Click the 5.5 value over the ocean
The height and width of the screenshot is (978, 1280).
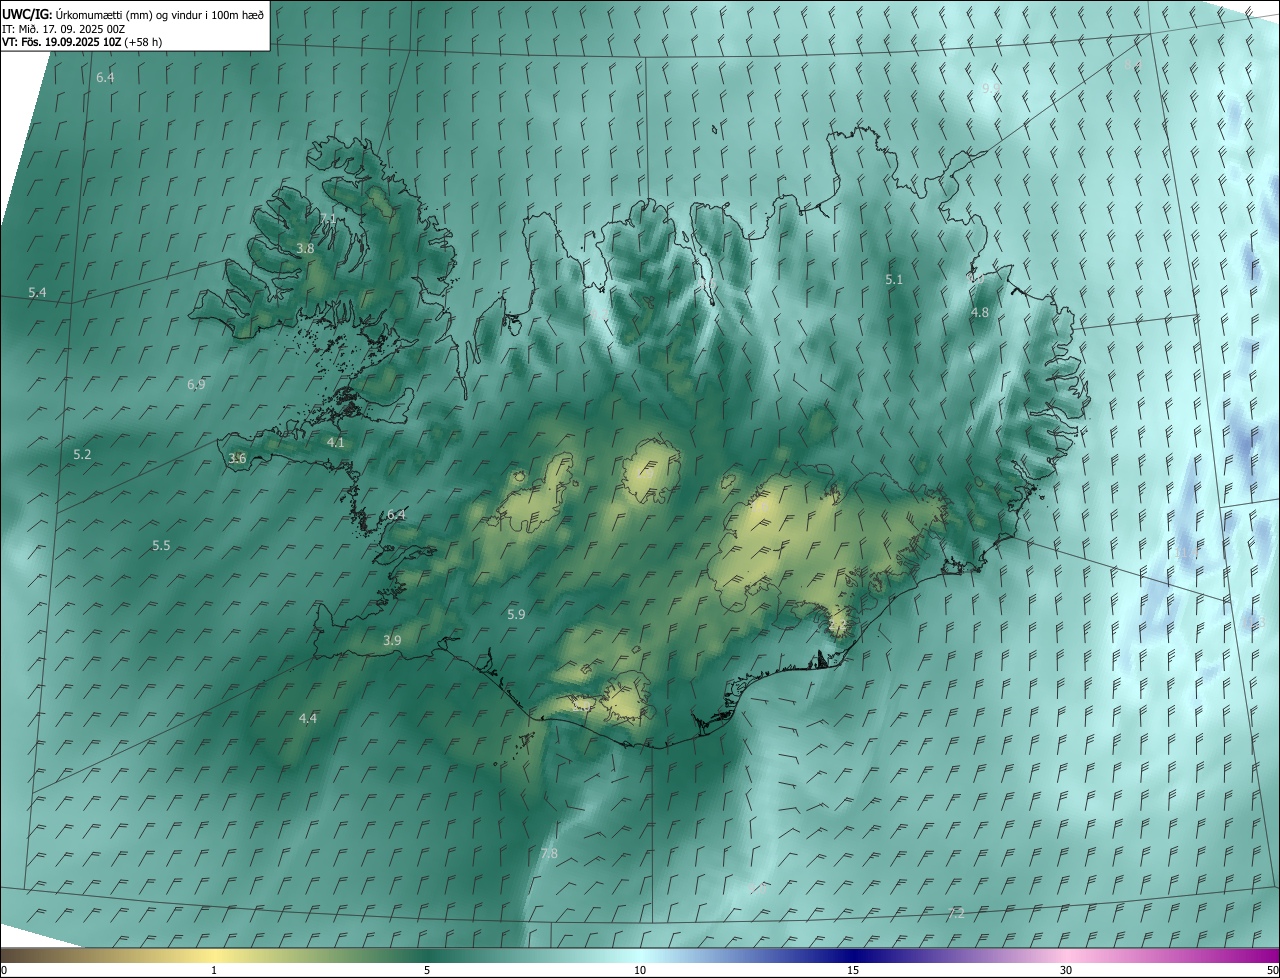161,546
